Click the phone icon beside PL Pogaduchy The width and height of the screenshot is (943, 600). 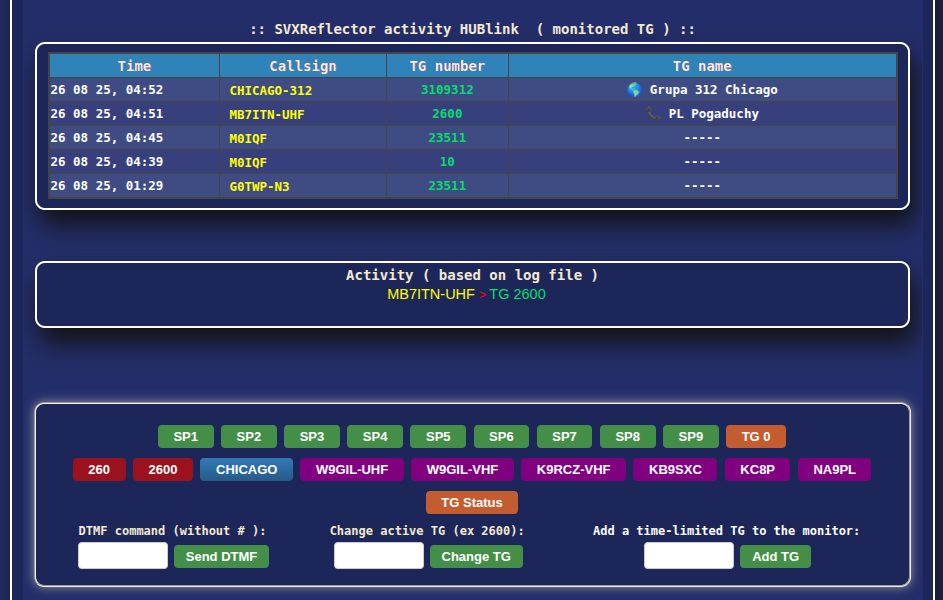point(654,114)
